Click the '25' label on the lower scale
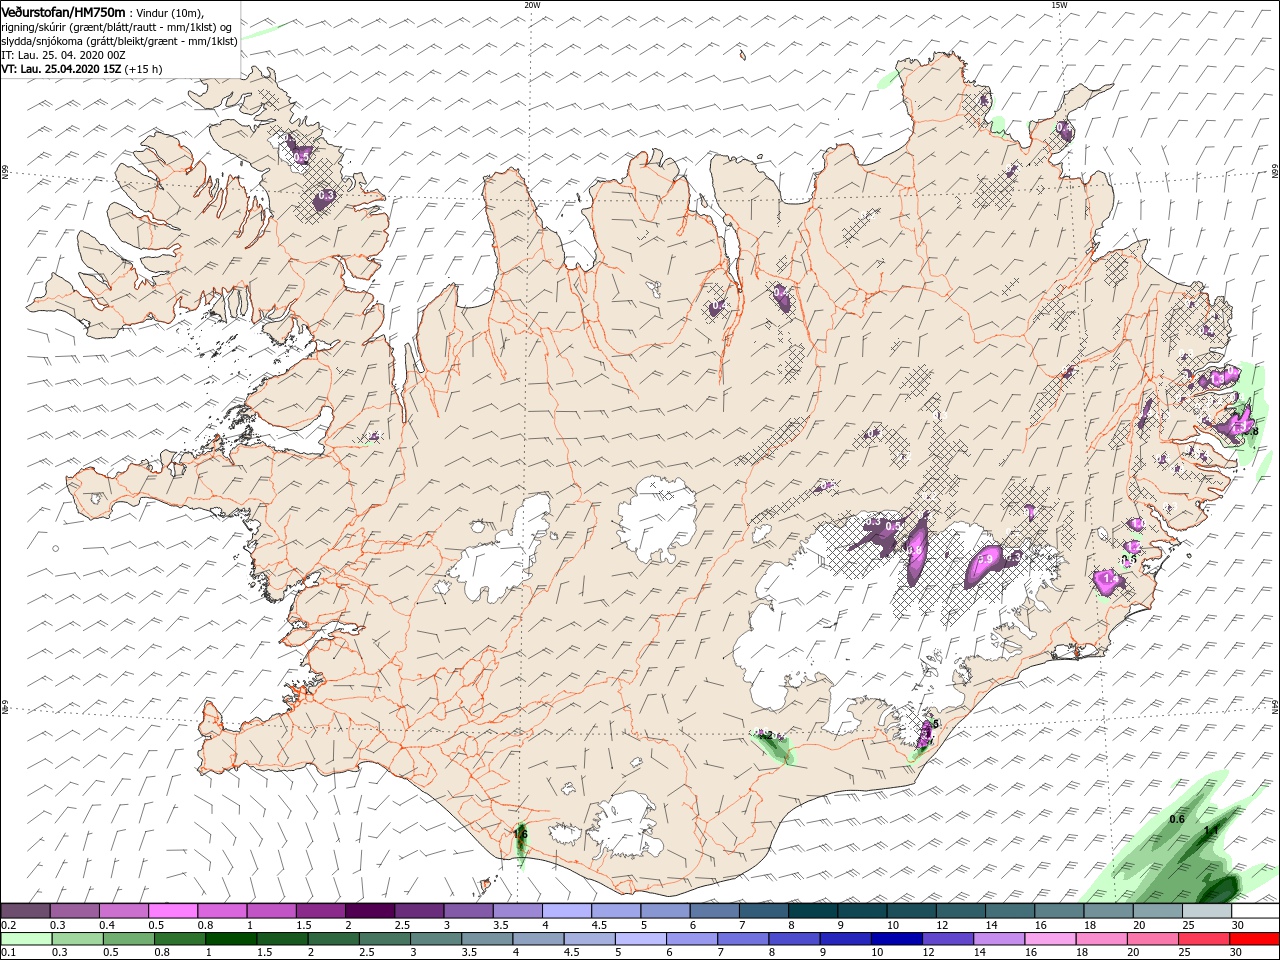The image size is (1280, 960). [1186, 953]
